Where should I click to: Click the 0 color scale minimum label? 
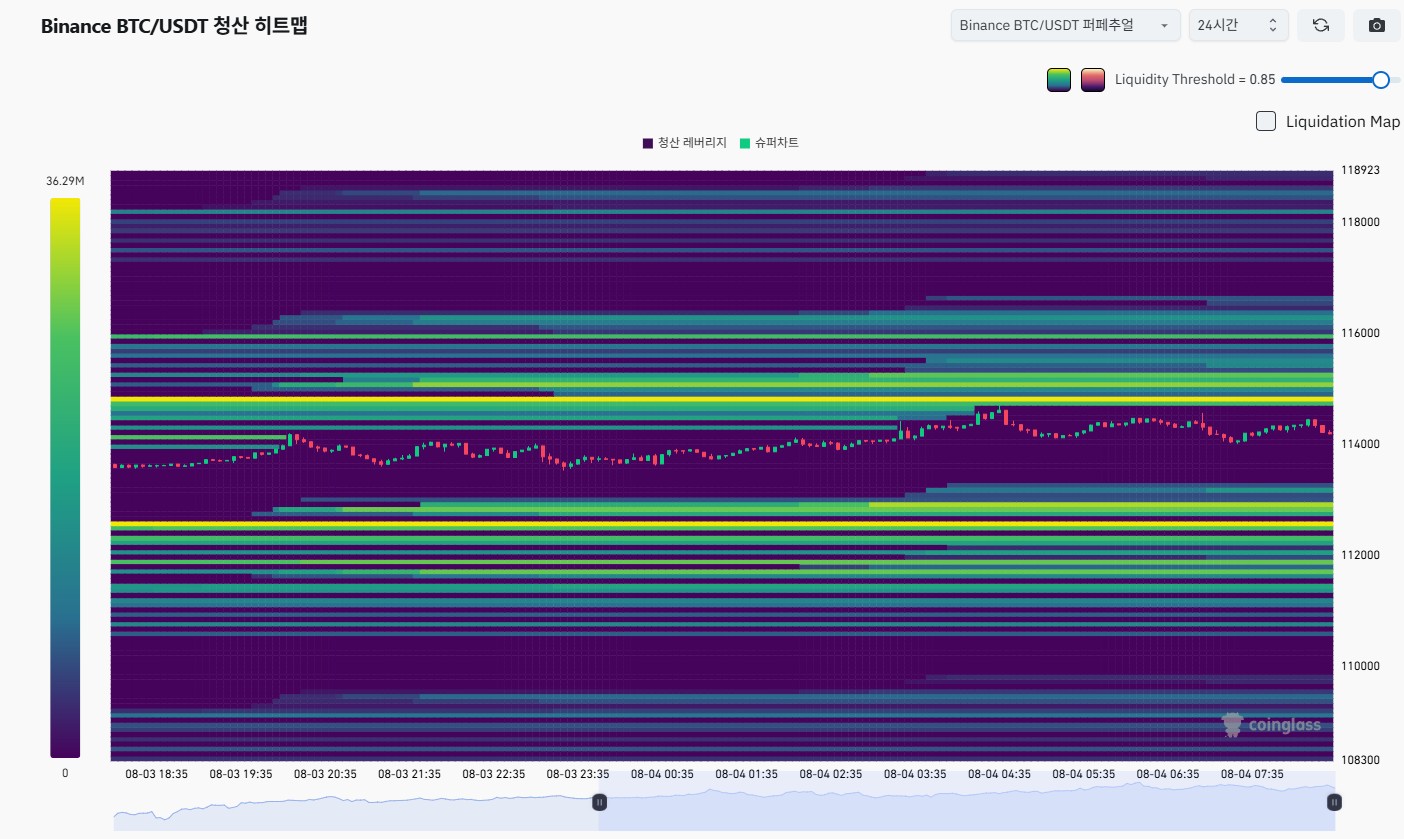pyautogui.click(x=65, y=773)
